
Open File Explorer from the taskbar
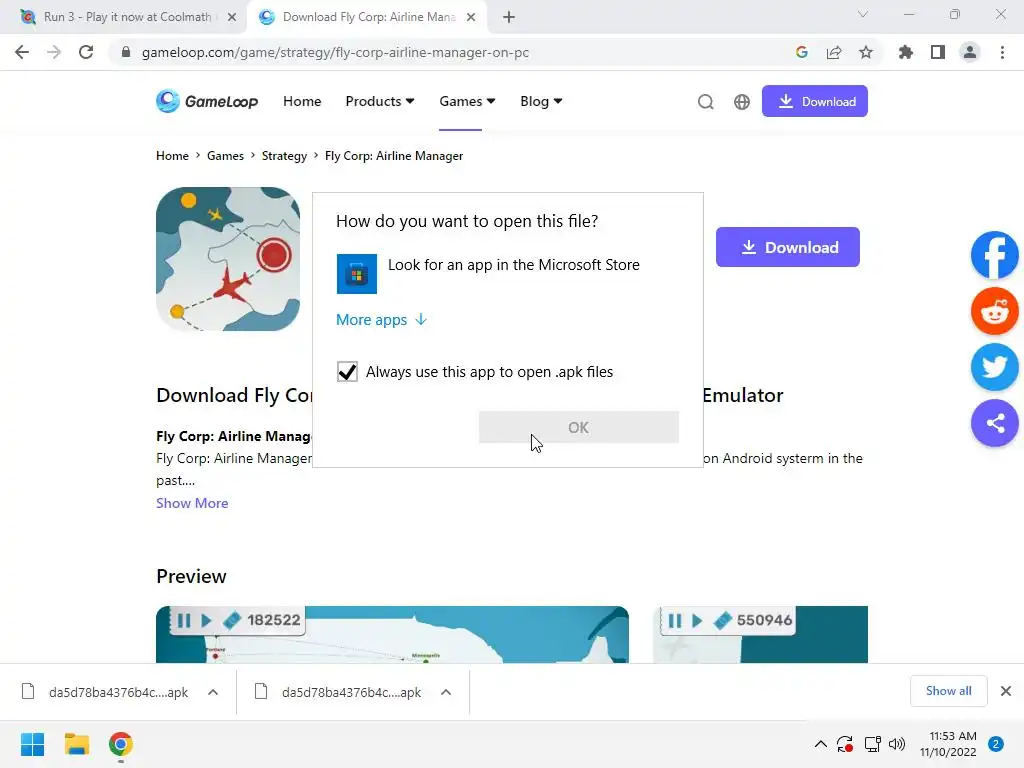point(76,744)
